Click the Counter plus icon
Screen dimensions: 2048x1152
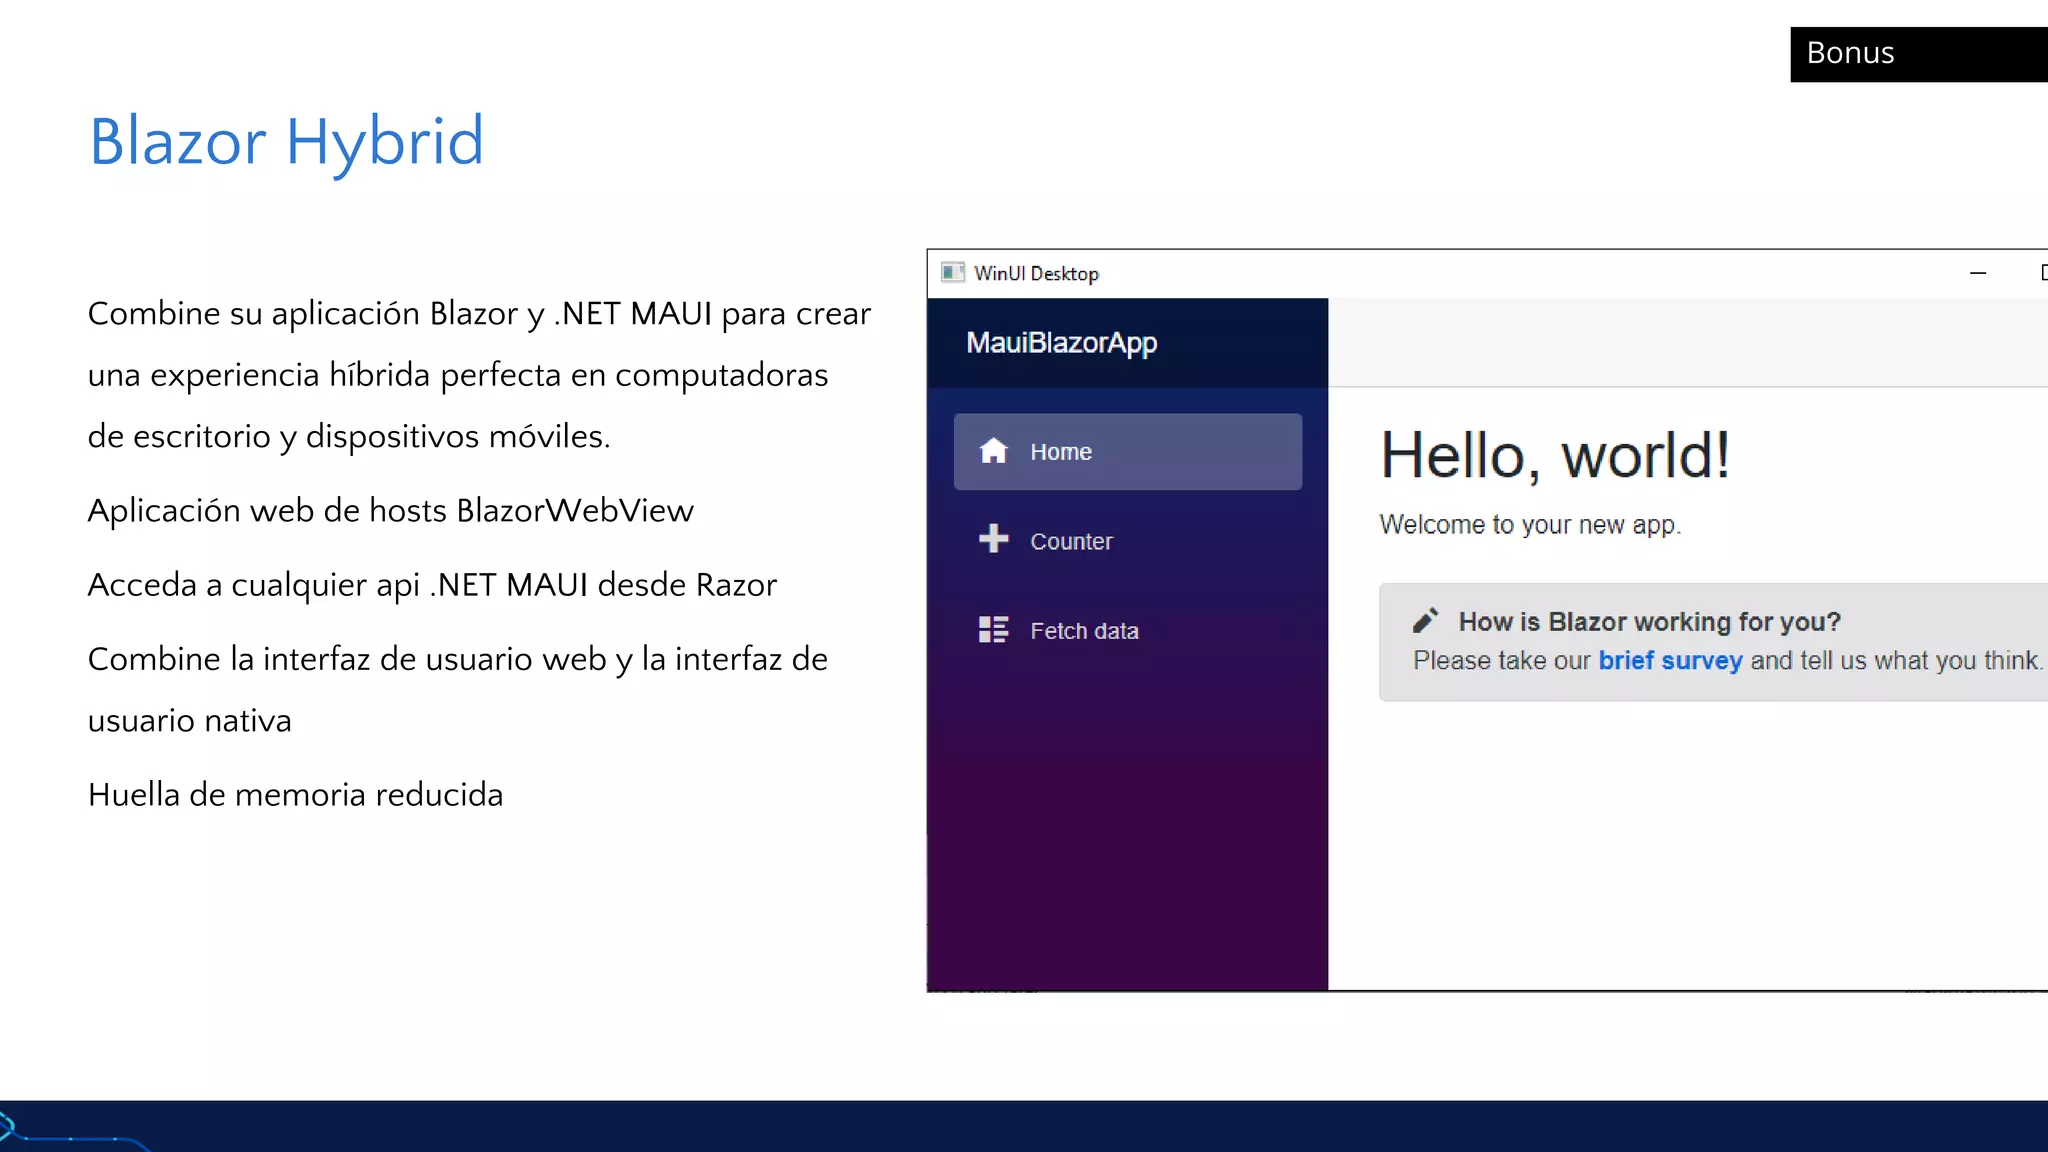point(993,539)
